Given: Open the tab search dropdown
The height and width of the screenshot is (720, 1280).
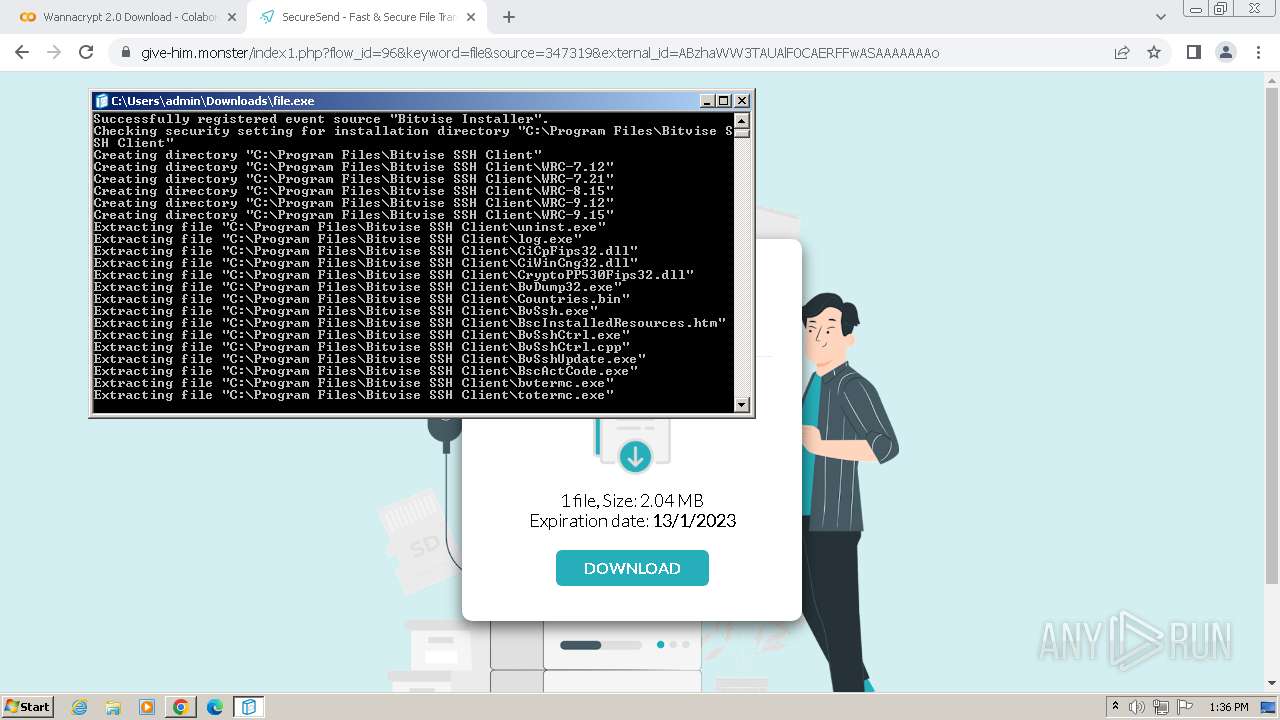Looking at the screenshot, I should [x=1161, y=17].
